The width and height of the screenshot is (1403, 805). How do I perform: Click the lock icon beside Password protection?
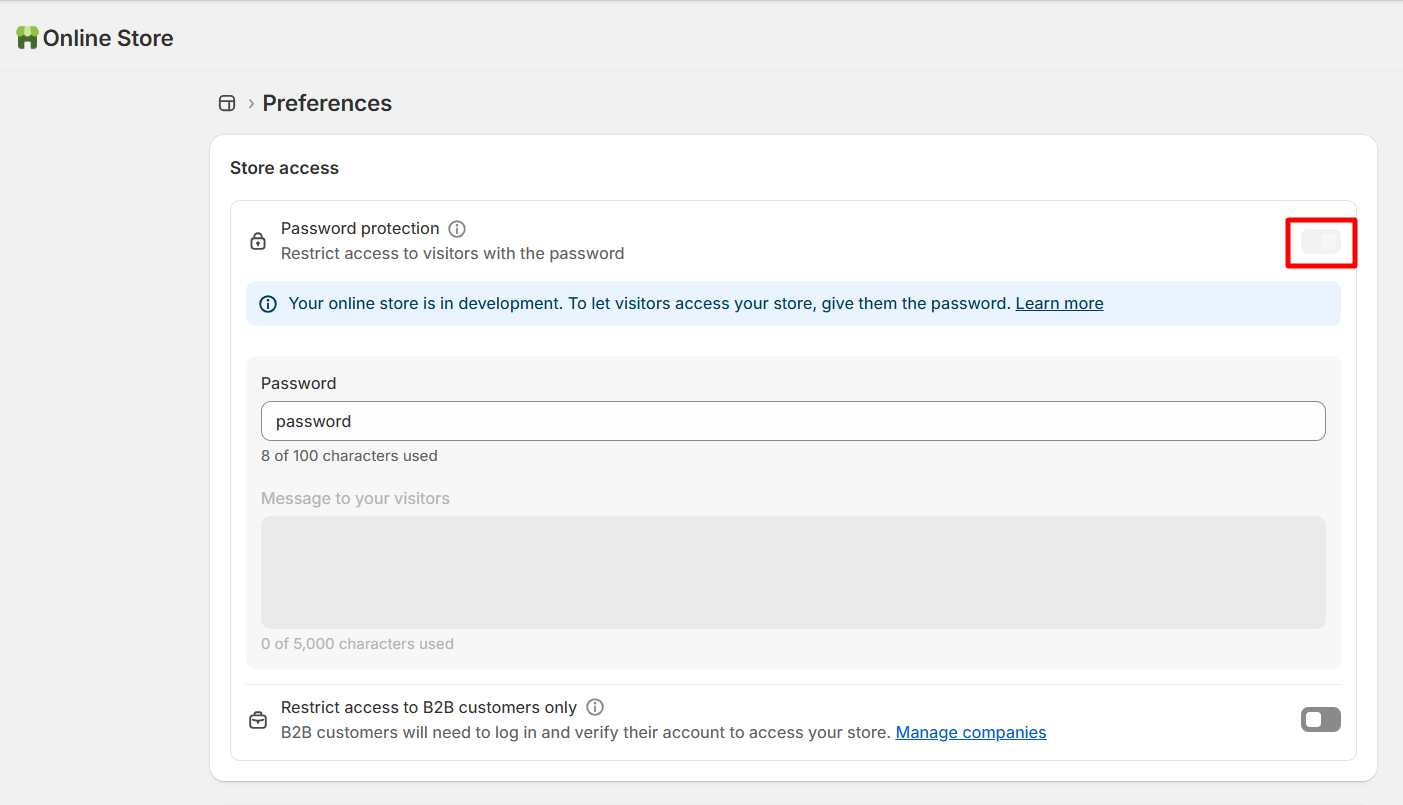pyautogui.click(x=258, y=241)
